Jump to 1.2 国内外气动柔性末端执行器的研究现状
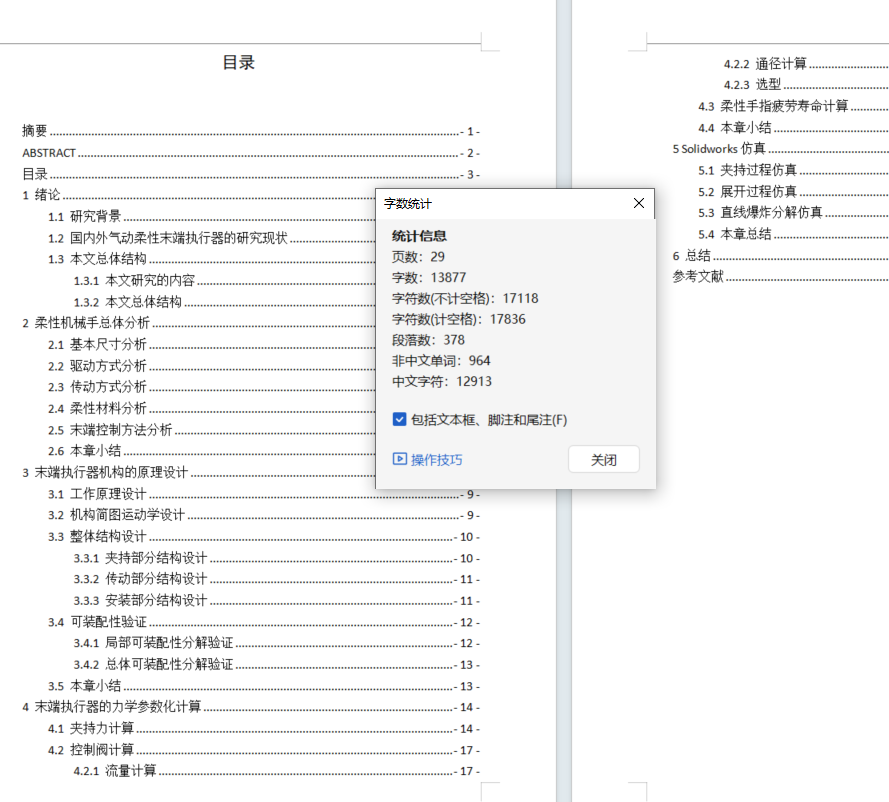Screen dimensions: 889x802 click(x=211, y=238)
